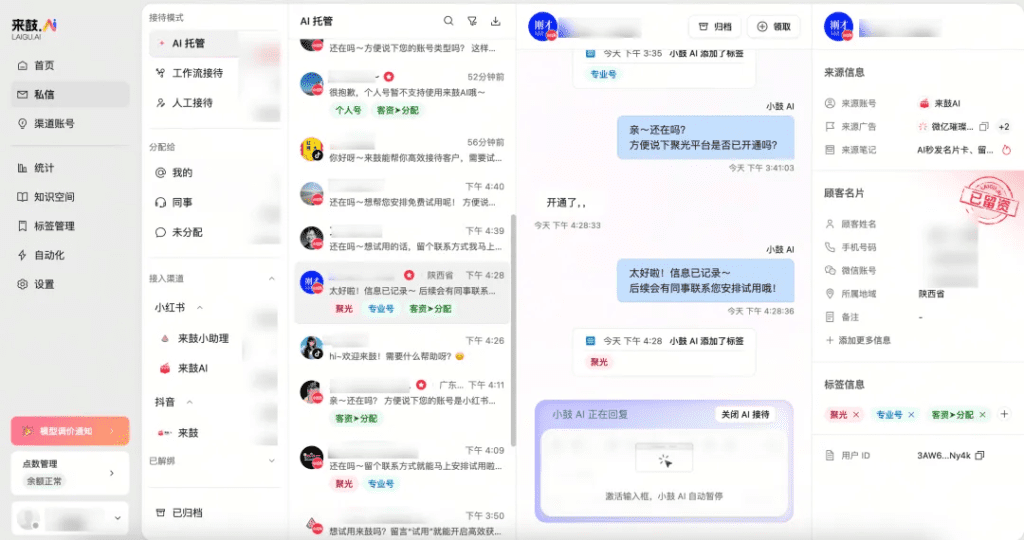Remove the 聚光 tag from 标签信息

click(x=856, y=415)
